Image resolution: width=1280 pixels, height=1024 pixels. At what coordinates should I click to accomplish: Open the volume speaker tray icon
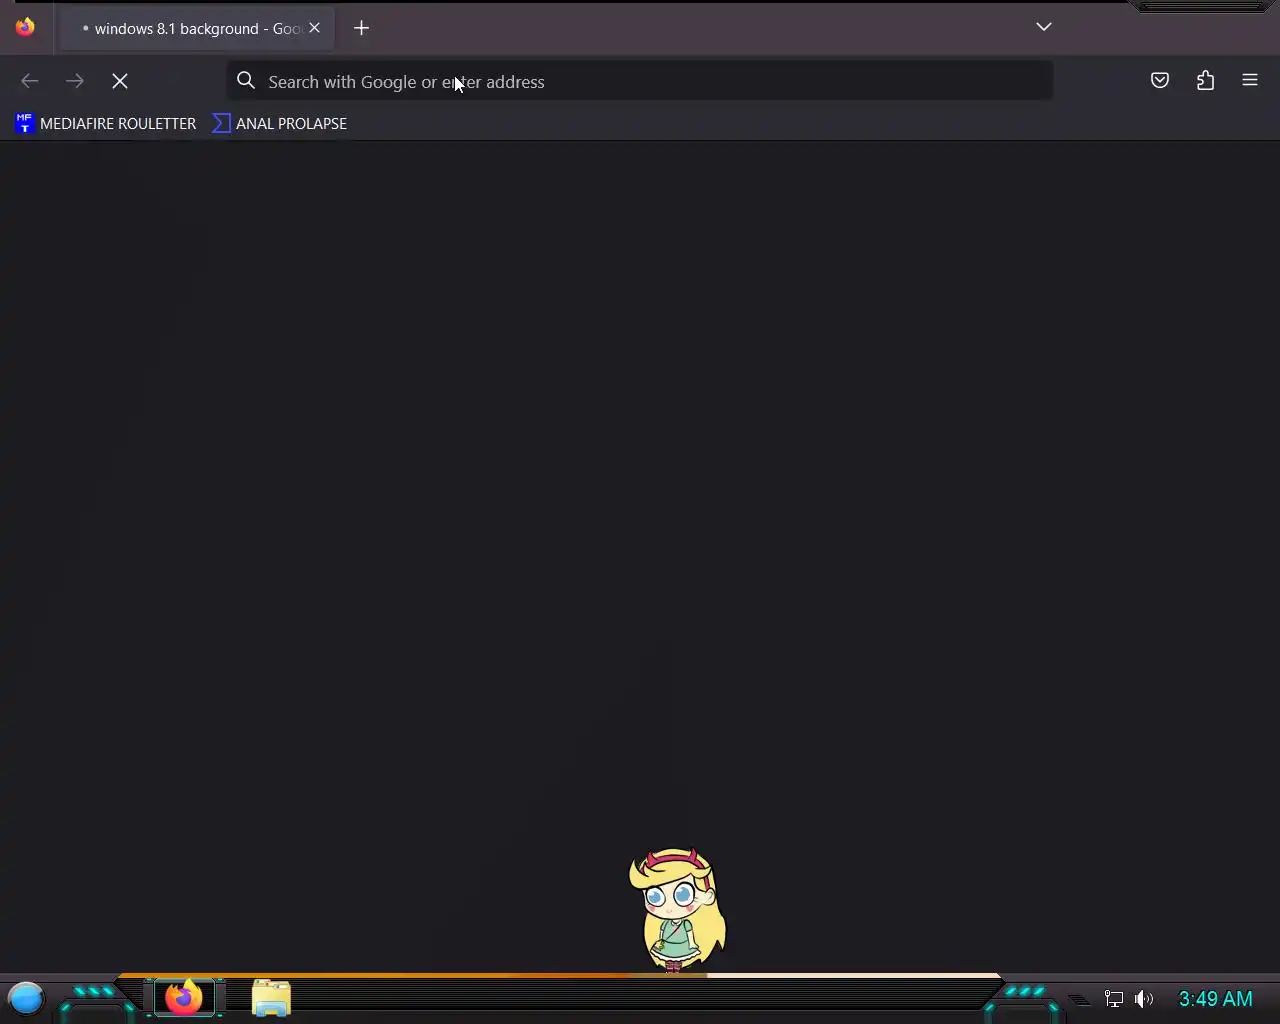click(x=1145, y=999)
